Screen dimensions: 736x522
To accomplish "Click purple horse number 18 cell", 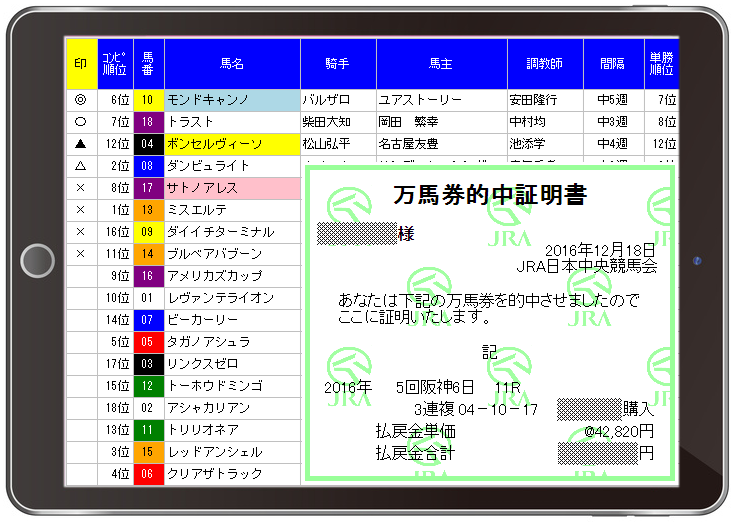I will click(x=149, y=122).
